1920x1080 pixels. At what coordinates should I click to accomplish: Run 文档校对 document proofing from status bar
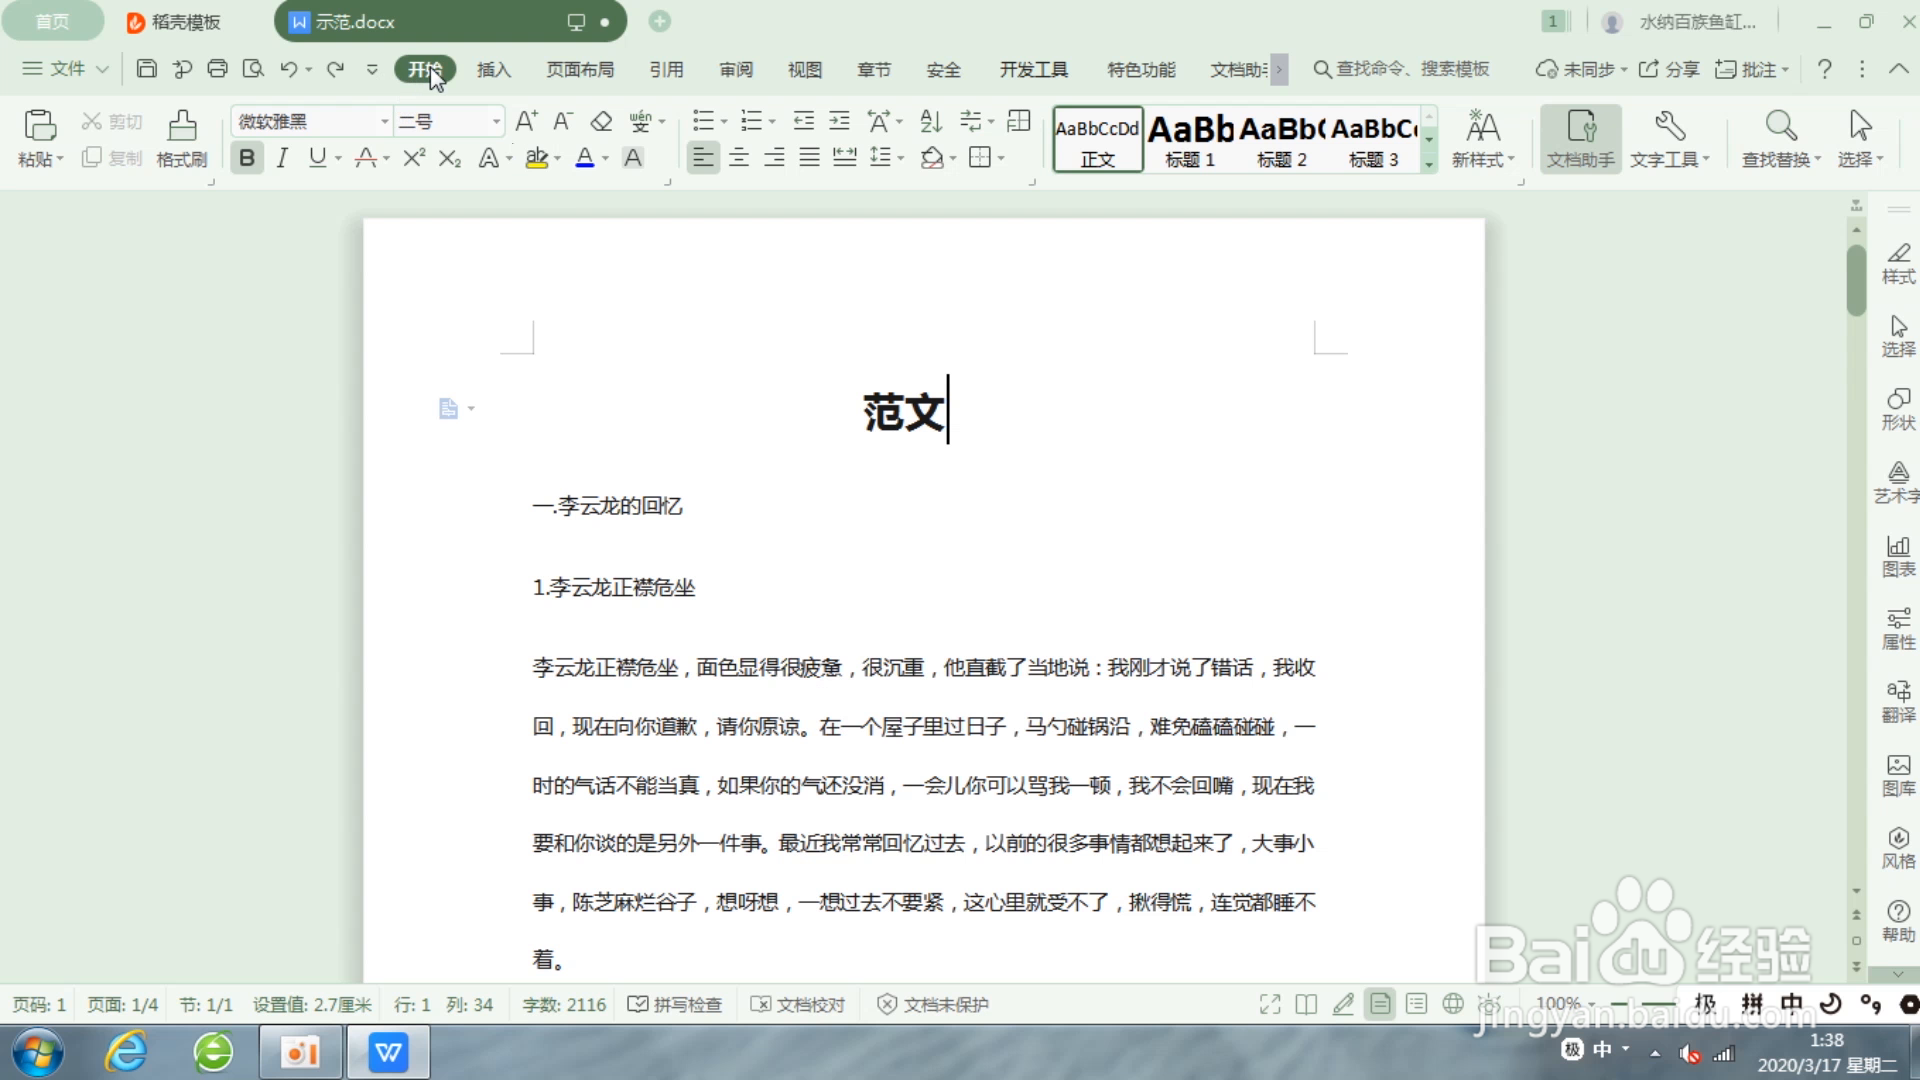[798, 1004]
